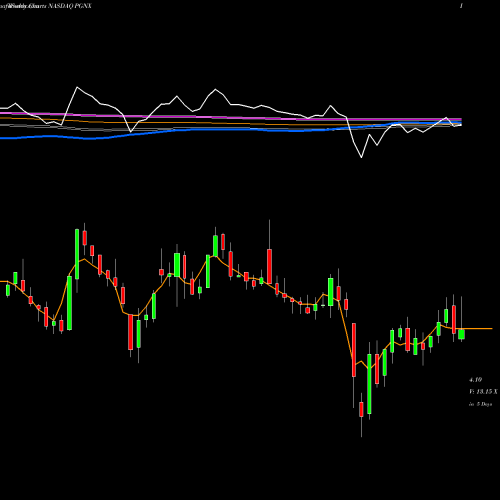Click the orange line's flat extension at right
The image size is (500, 500).
click(x=478, y=329)
